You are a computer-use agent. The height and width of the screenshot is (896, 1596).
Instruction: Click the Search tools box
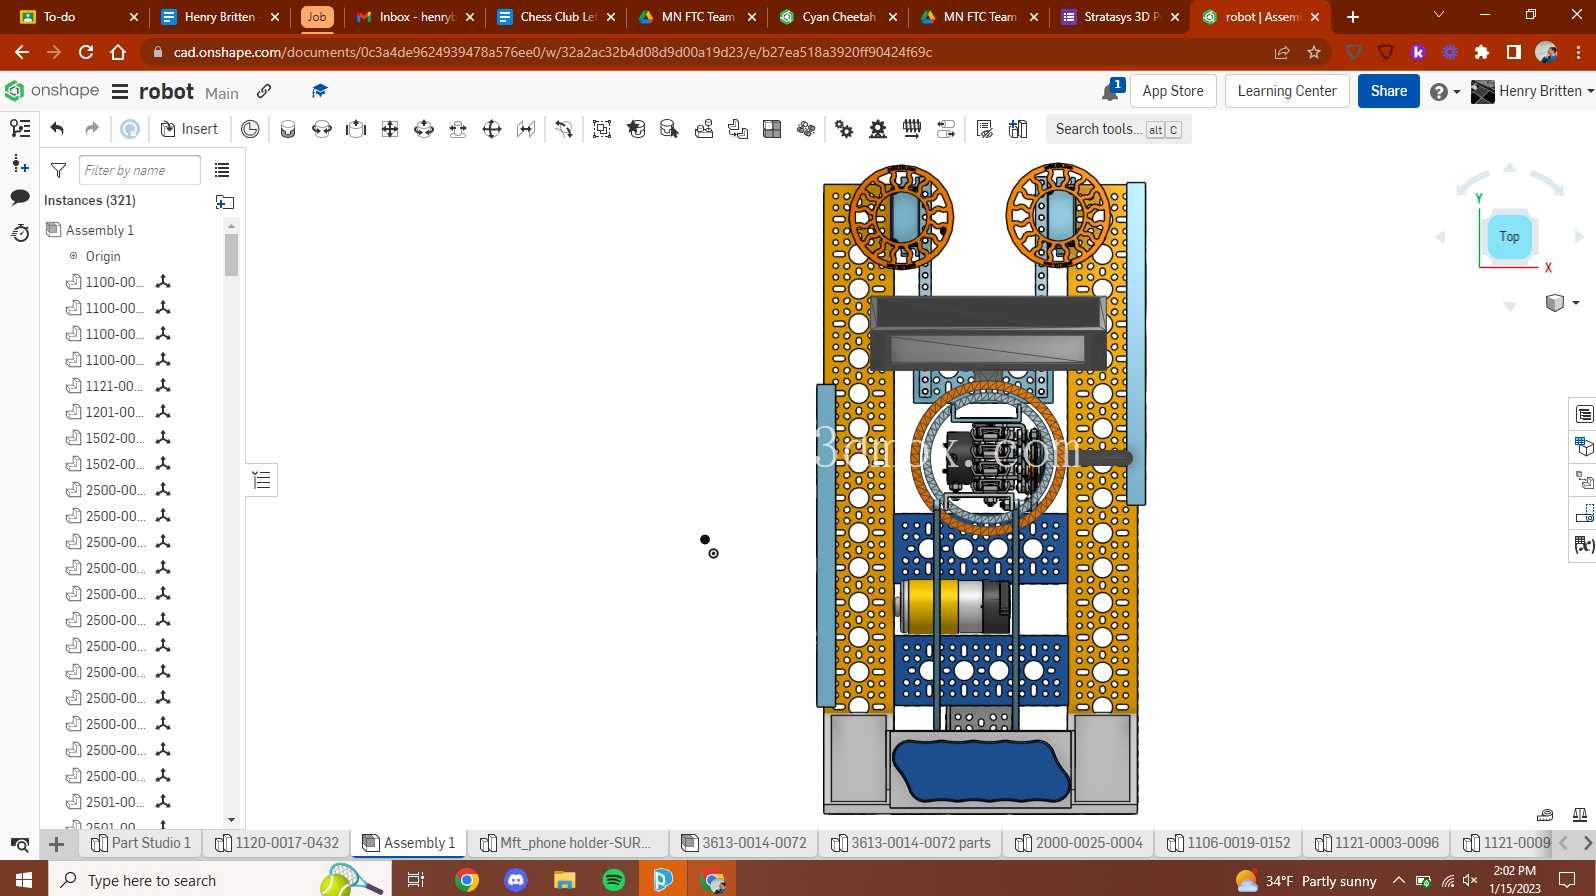(x=1119, y=129)
